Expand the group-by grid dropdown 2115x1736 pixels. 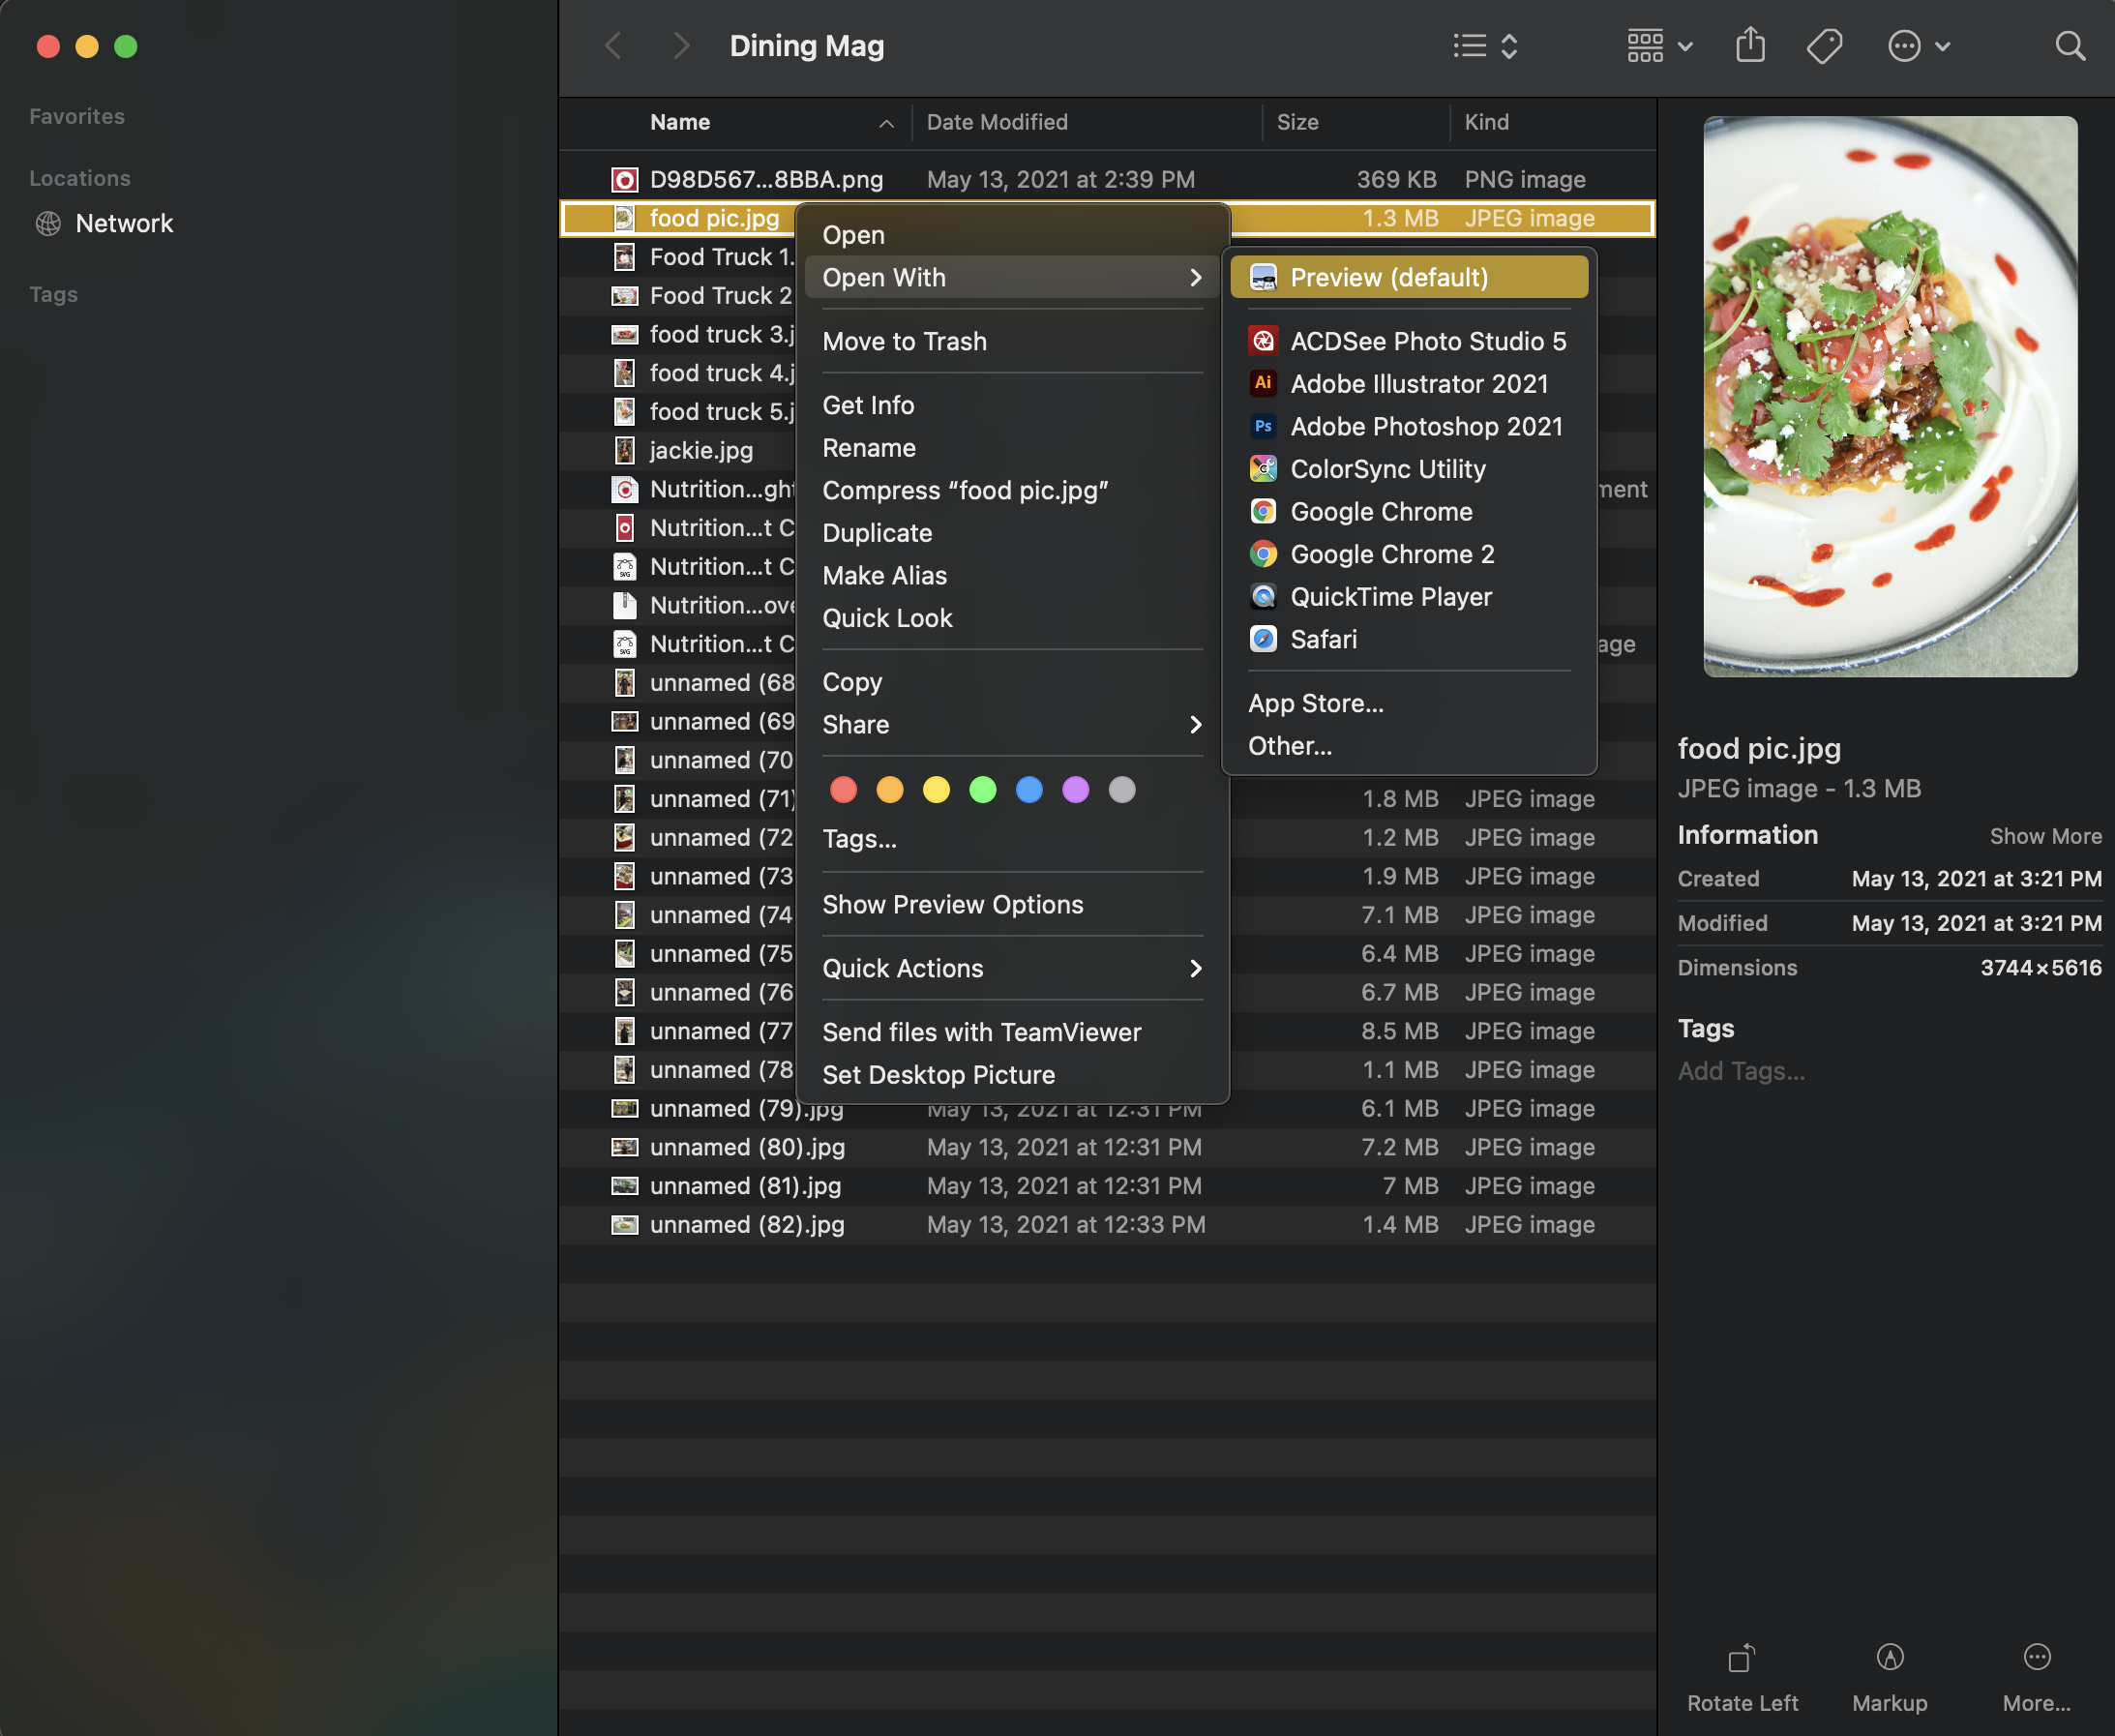click(1659, 46)
